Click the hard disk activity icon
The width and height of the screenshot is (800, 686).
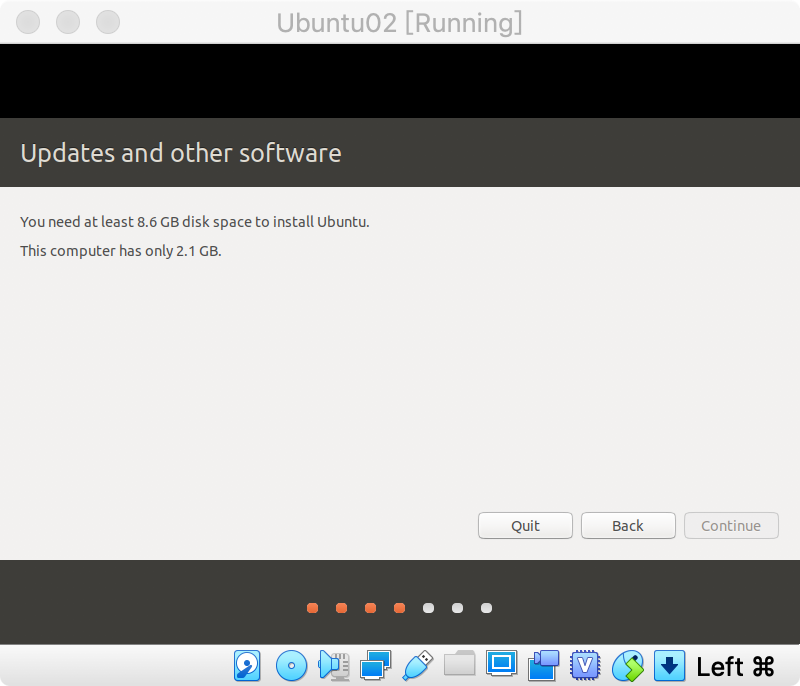coord(247,666)
